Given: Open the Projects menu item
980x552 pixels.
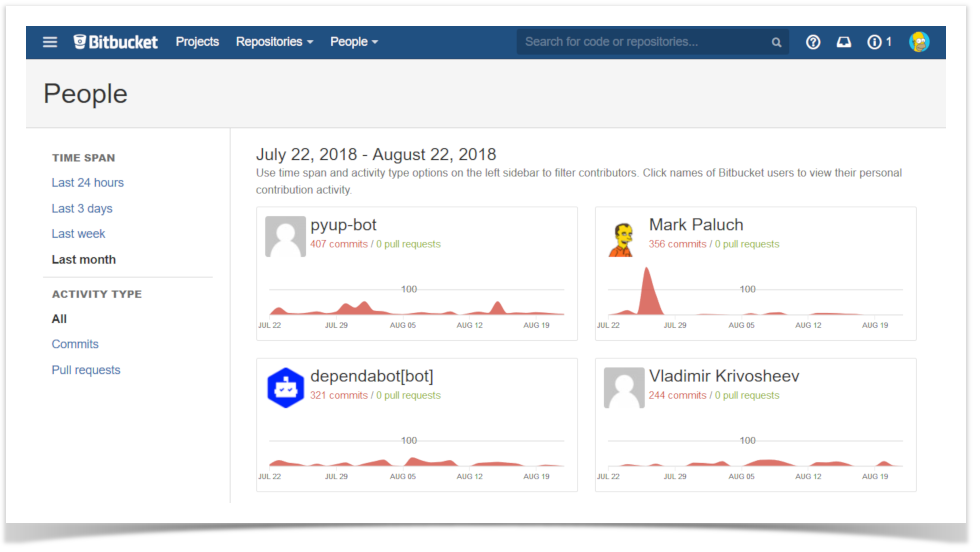Looking at the screenshot, I should 197,42.
